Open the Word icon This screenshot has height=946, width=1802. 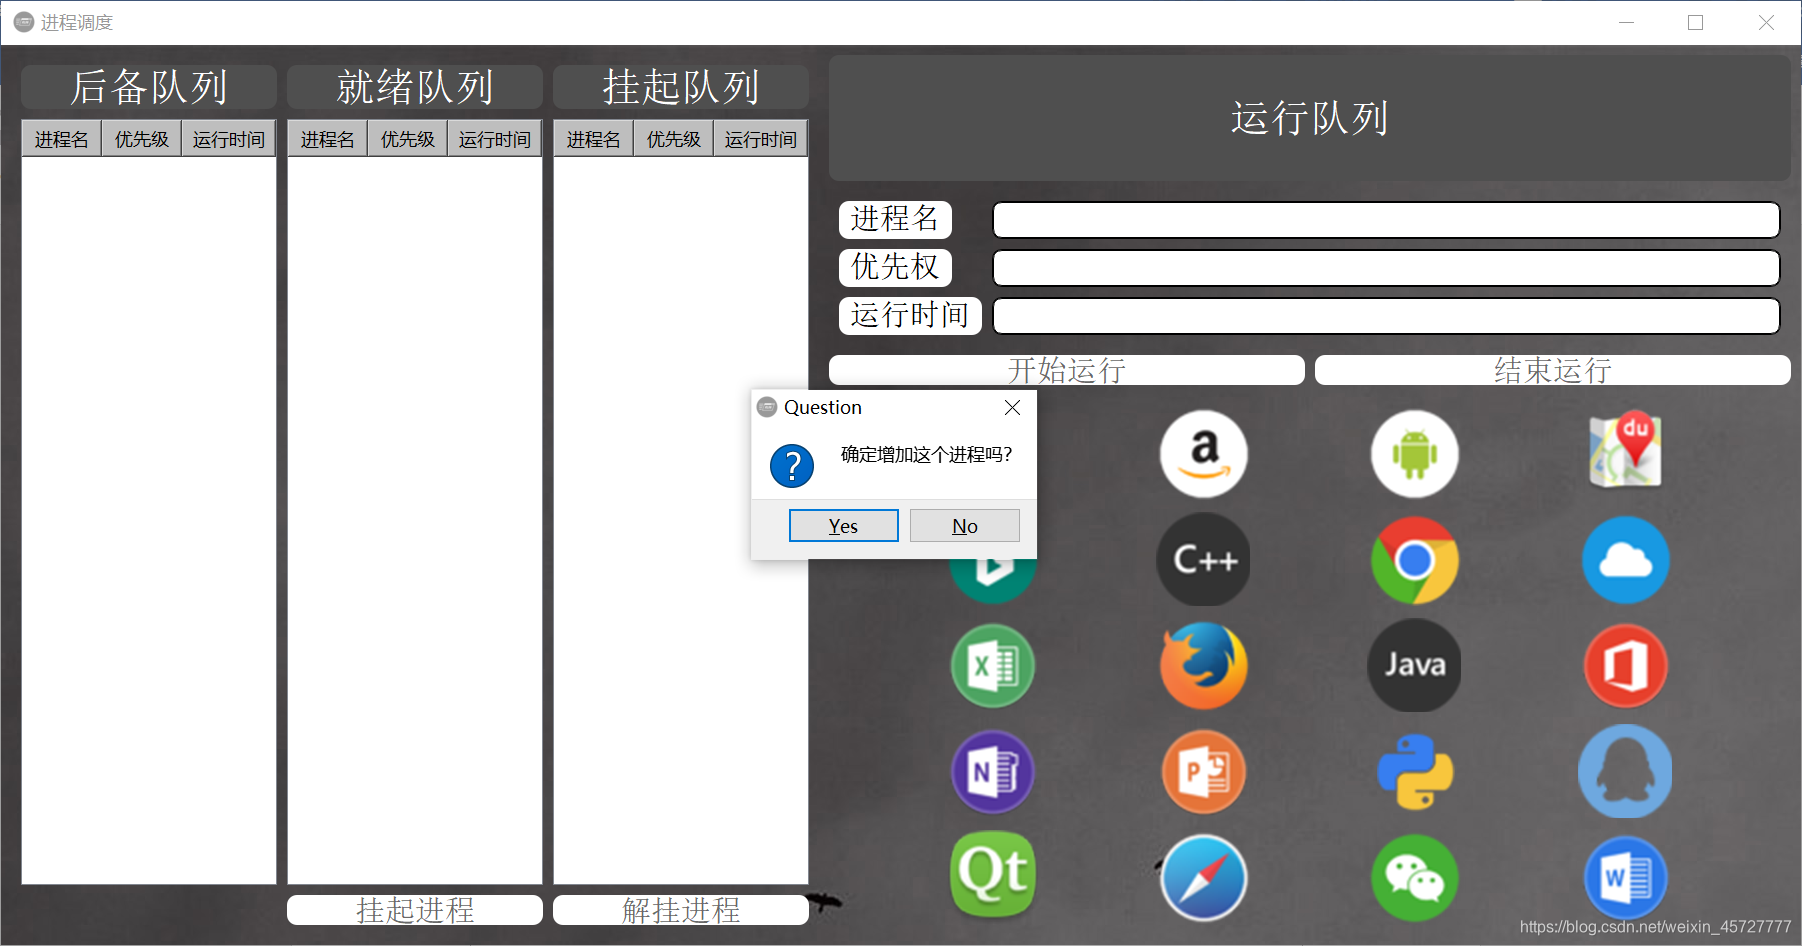(1626, 878)
